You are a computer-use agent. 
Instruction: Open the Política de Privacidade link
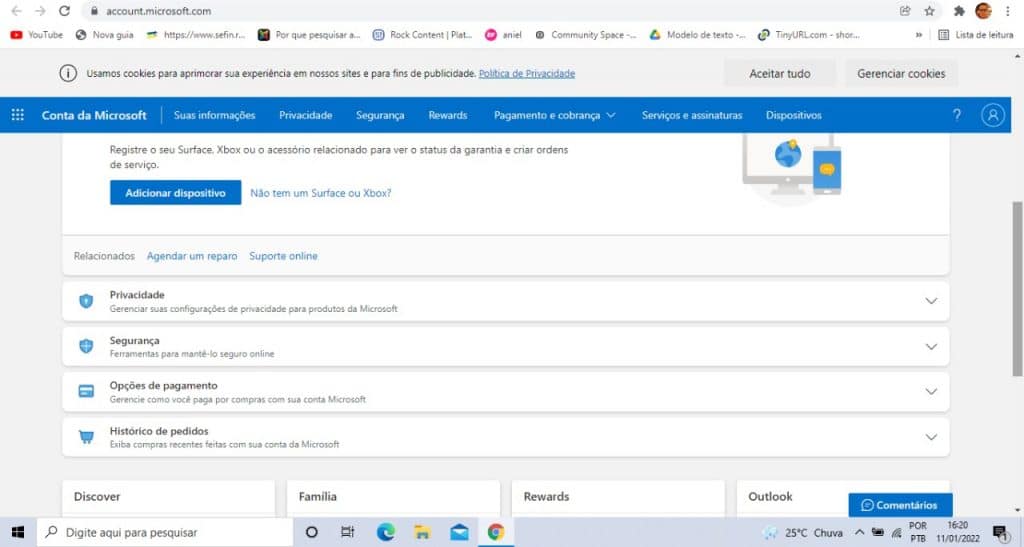click(527, 74)
